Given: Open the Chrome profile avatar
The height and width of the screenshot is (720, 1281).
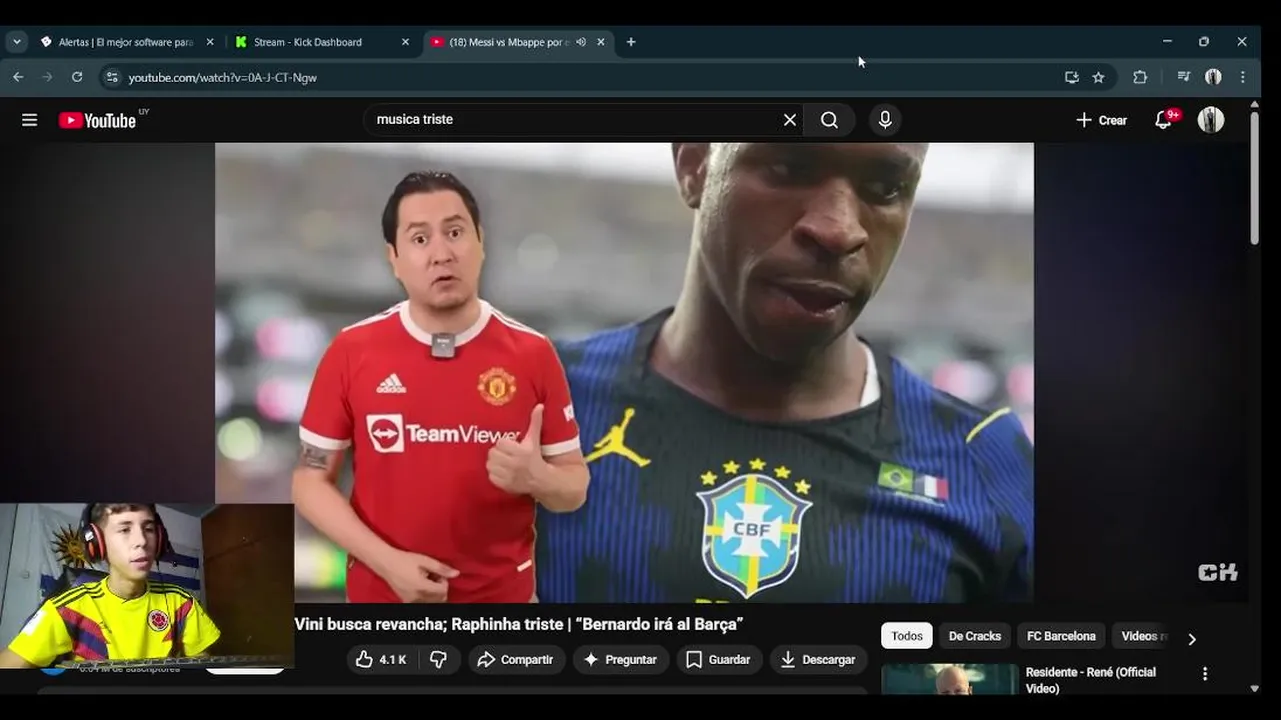Looking at the screenshot, I should pyautogui.click(x=1213, y=77).
